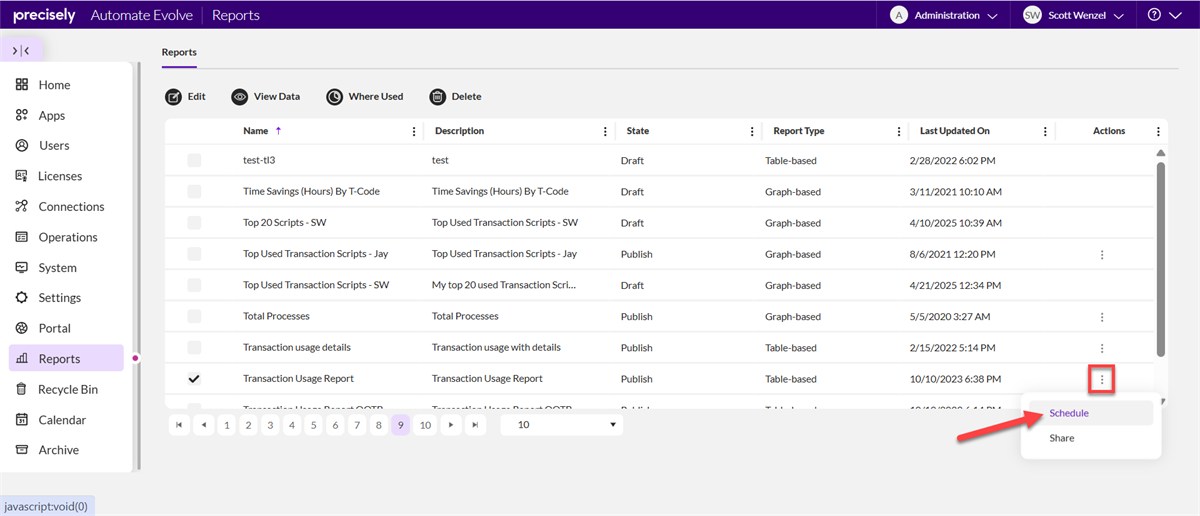Choose Schedule from the actions menu
Image resolution: width=1200 pixels, height=516 pixels.
pyautogui.click(x=1069, y=413)
